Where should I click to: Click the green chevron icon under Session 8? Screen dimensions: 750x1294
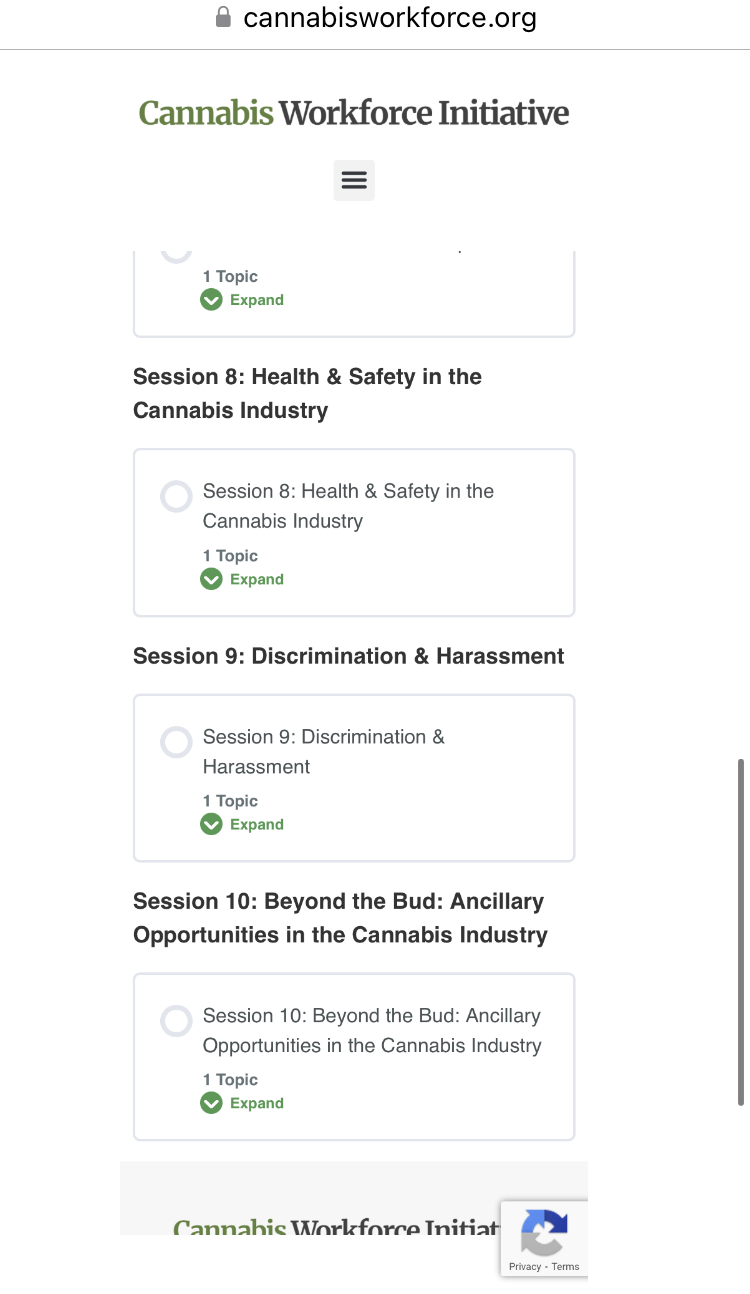tap(211, 579)
